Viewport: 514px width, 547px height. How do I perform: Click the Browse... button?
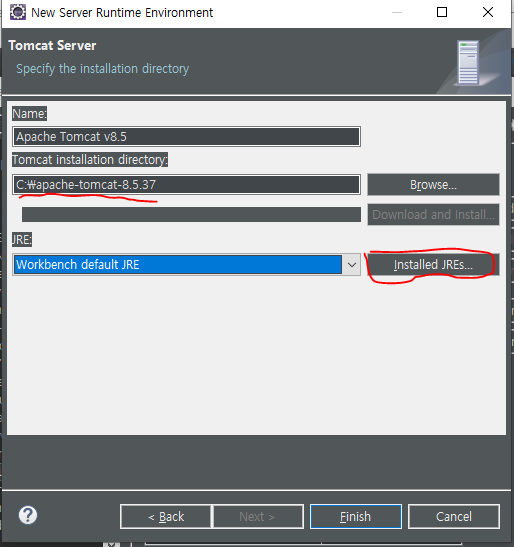433,185
